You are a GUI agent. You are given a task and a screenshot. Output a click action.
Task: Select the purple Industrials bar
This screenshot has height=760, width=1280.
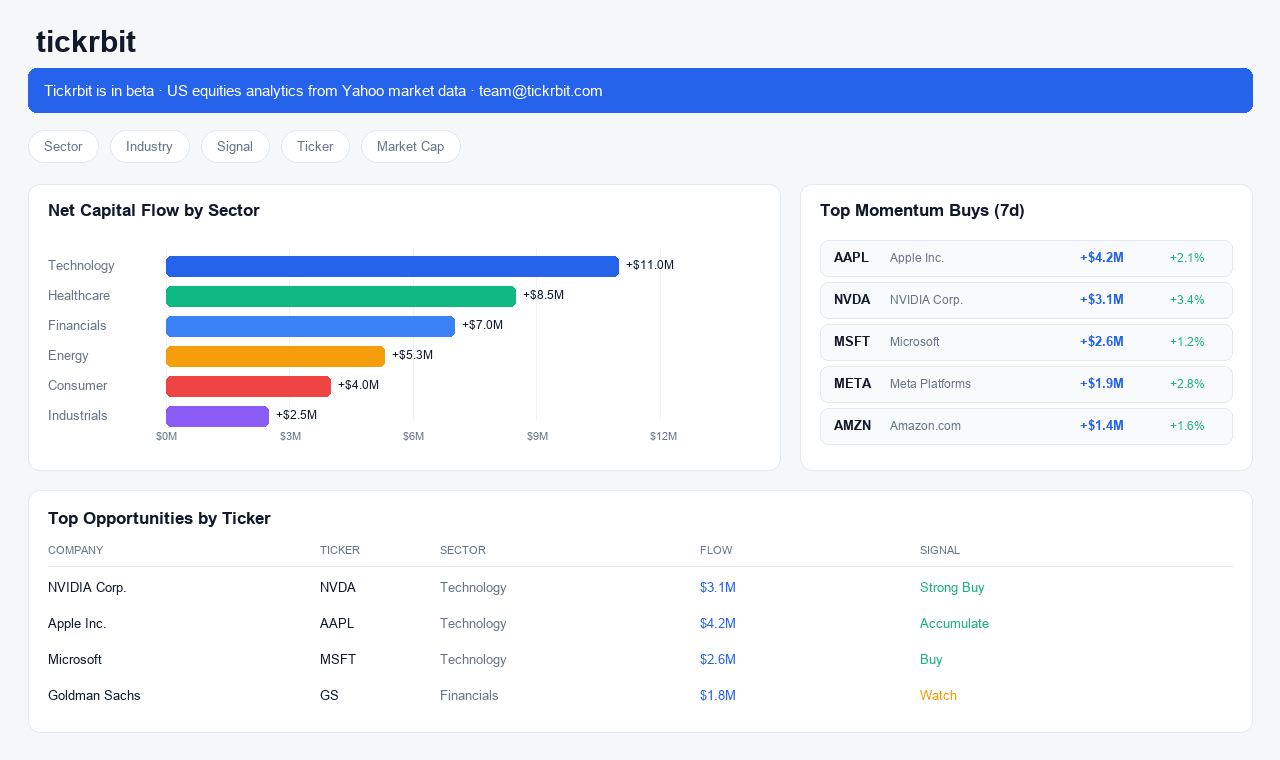click(x=217, y=416)
